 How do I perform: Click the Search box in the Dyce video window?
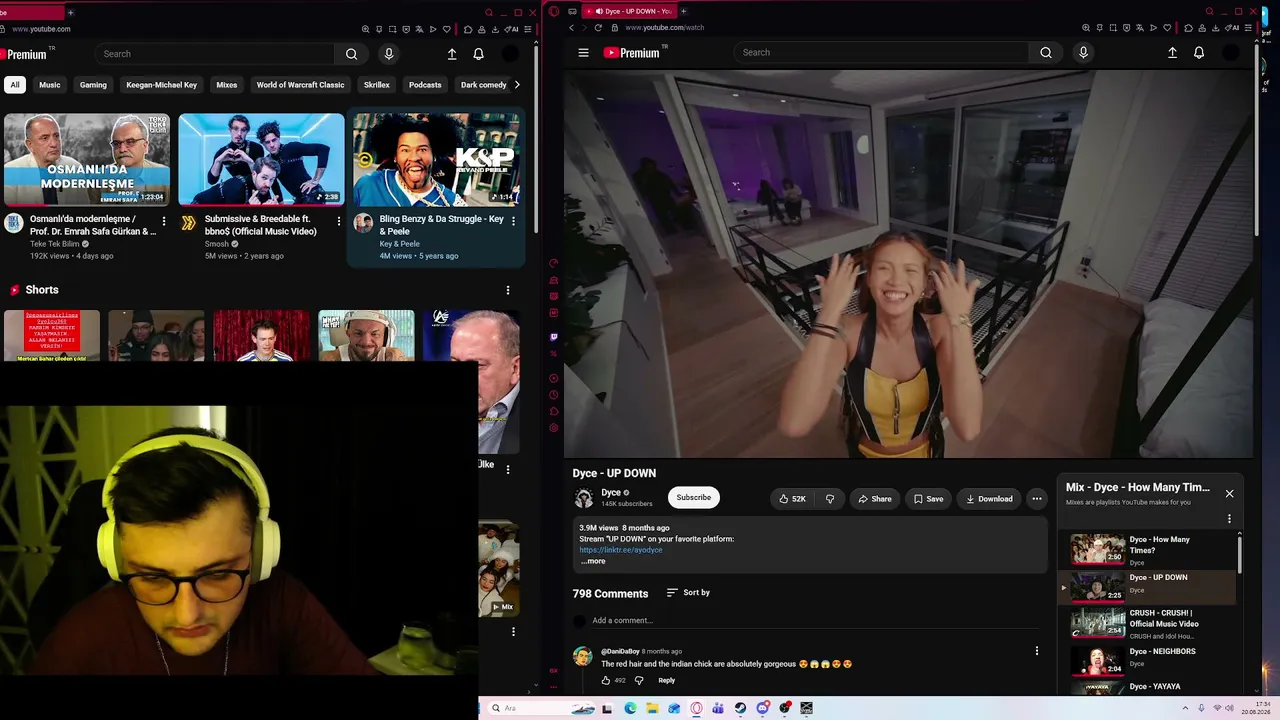[880, 53]
